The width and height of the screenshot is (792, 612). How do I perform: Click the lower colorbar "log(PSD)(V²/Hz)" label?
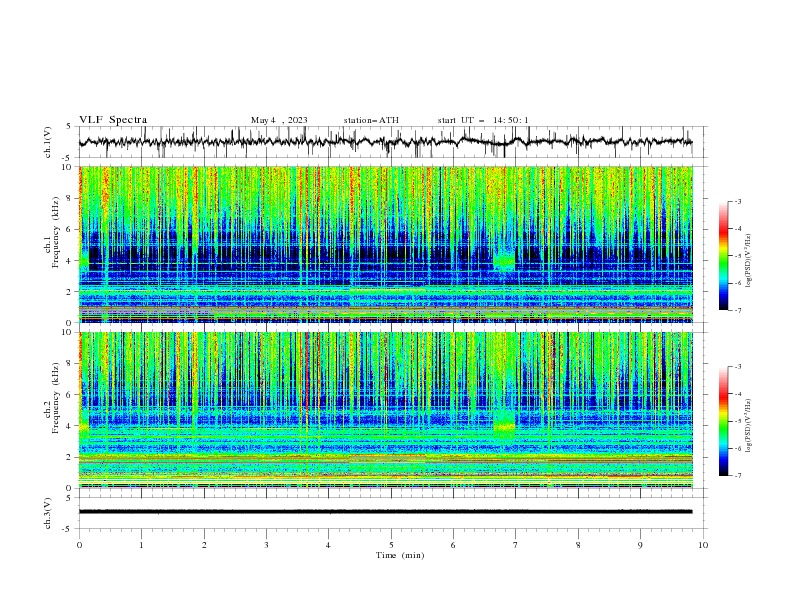click(750, 425)
